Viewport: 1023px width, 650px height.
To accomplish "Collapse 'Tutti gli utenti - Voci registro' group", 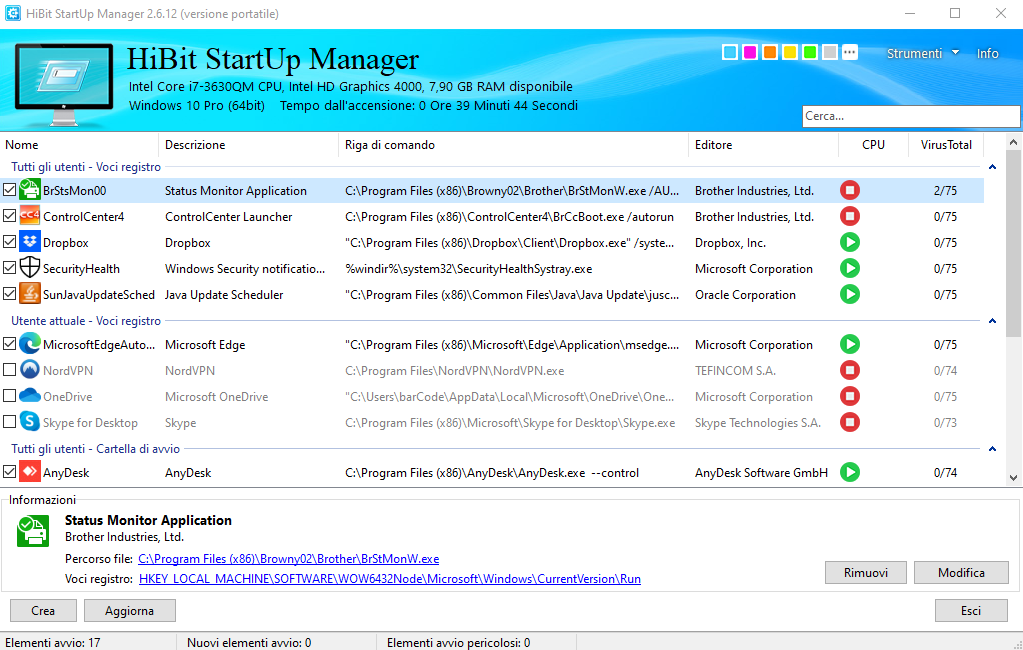I will click(992, 167).
